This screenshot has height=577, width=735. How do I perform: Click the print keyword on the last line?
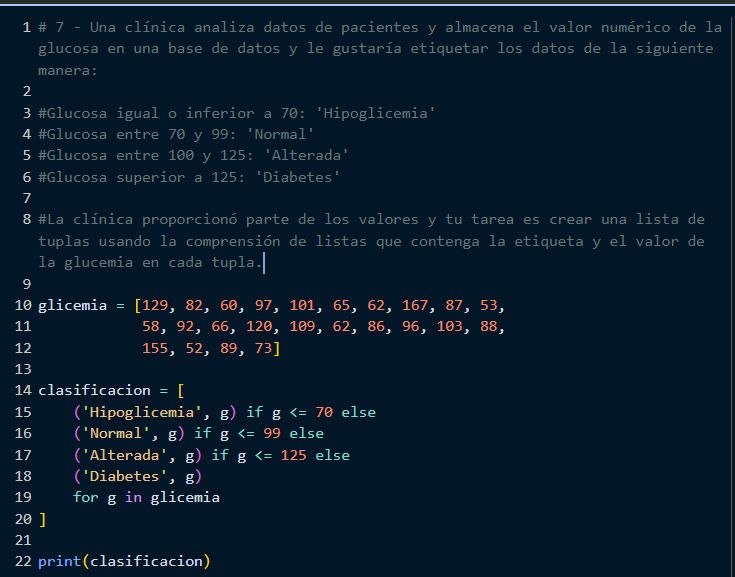point(59,561)
